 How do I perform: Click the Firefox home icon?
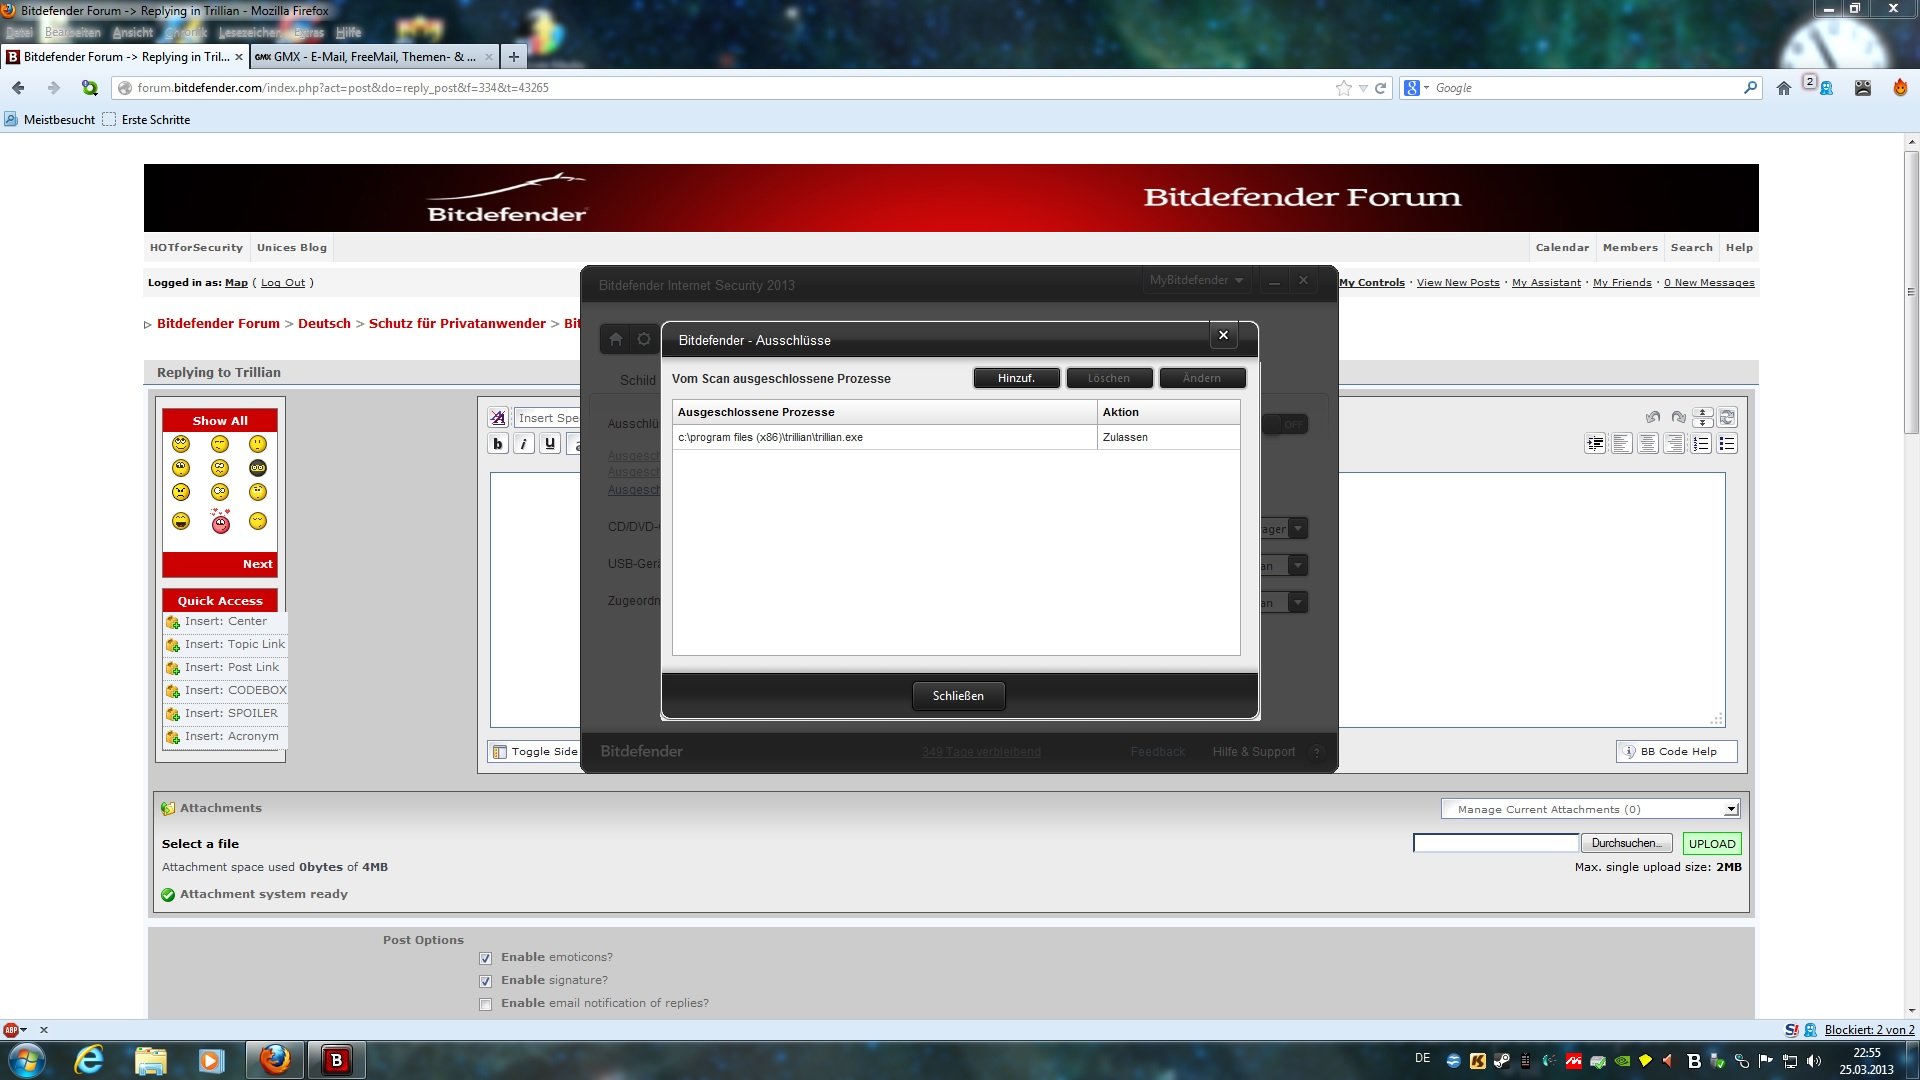1784,88
